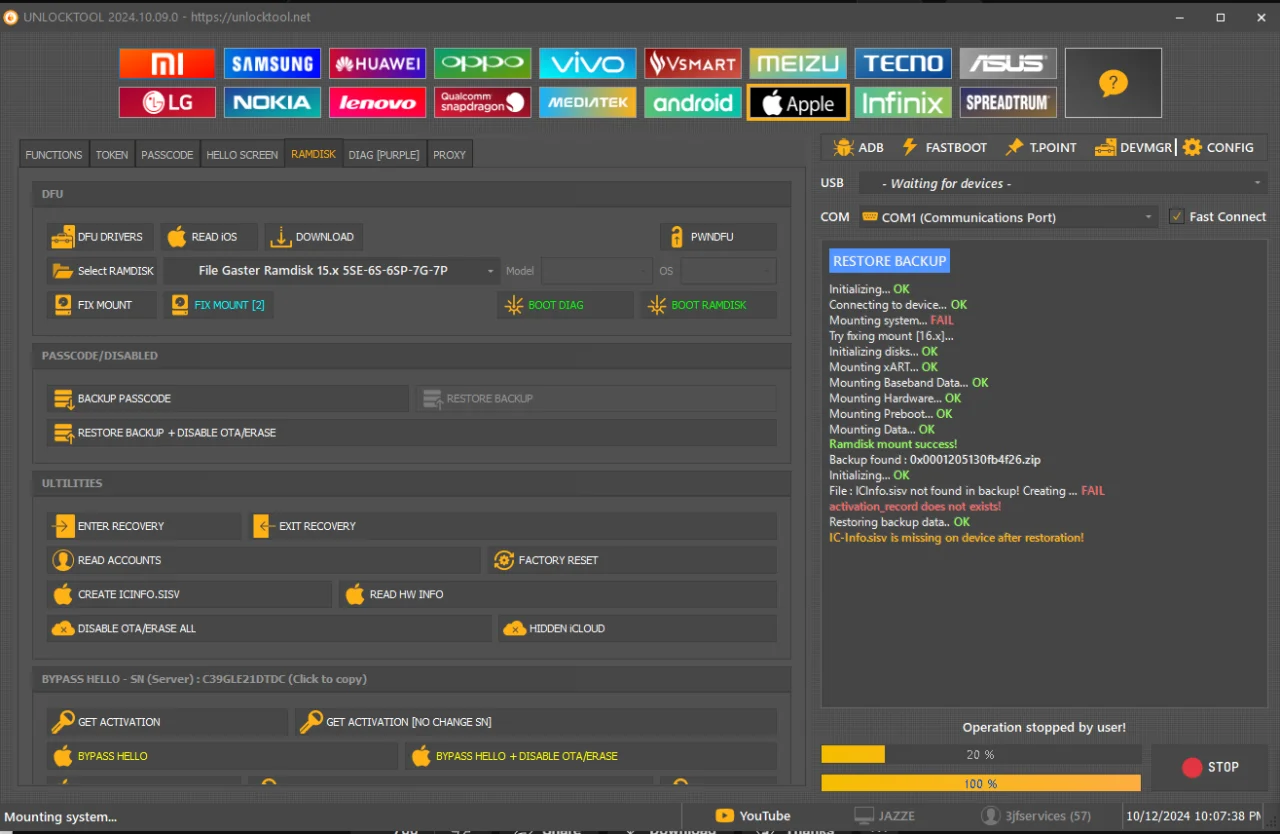This screenshot has height=834, width=1280.
Task: Open the ADB tool
Action: [858, 147]
